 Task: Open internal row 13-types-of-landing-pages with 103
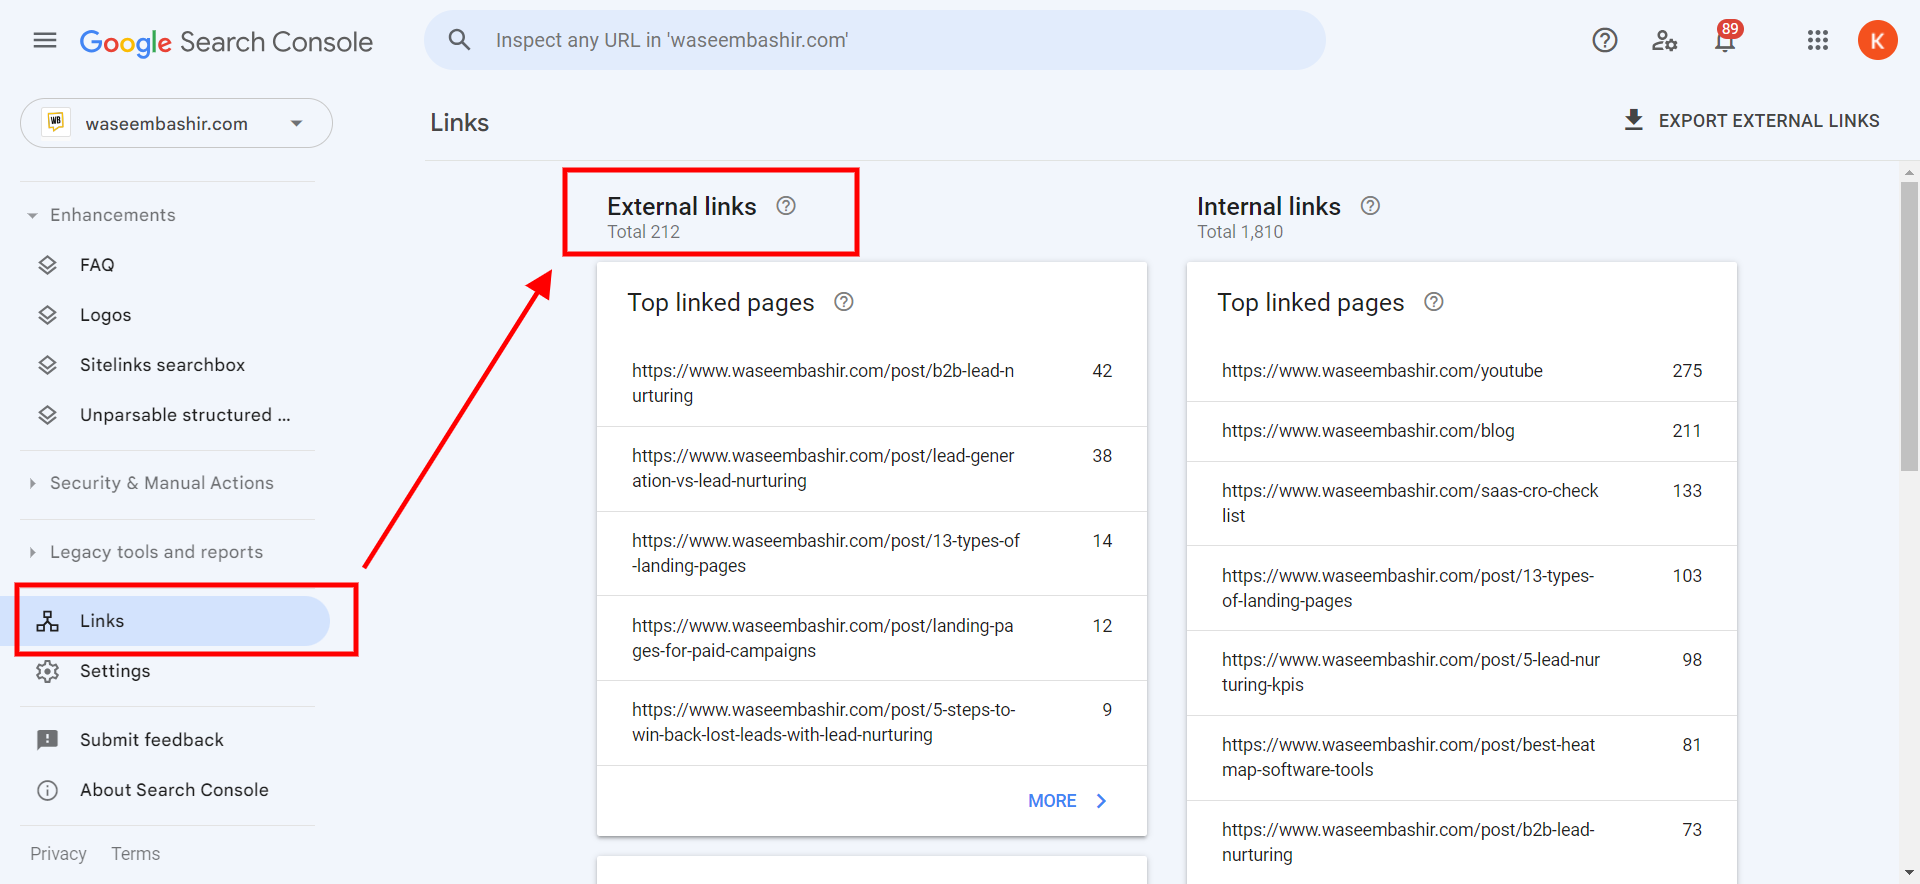1462,589
